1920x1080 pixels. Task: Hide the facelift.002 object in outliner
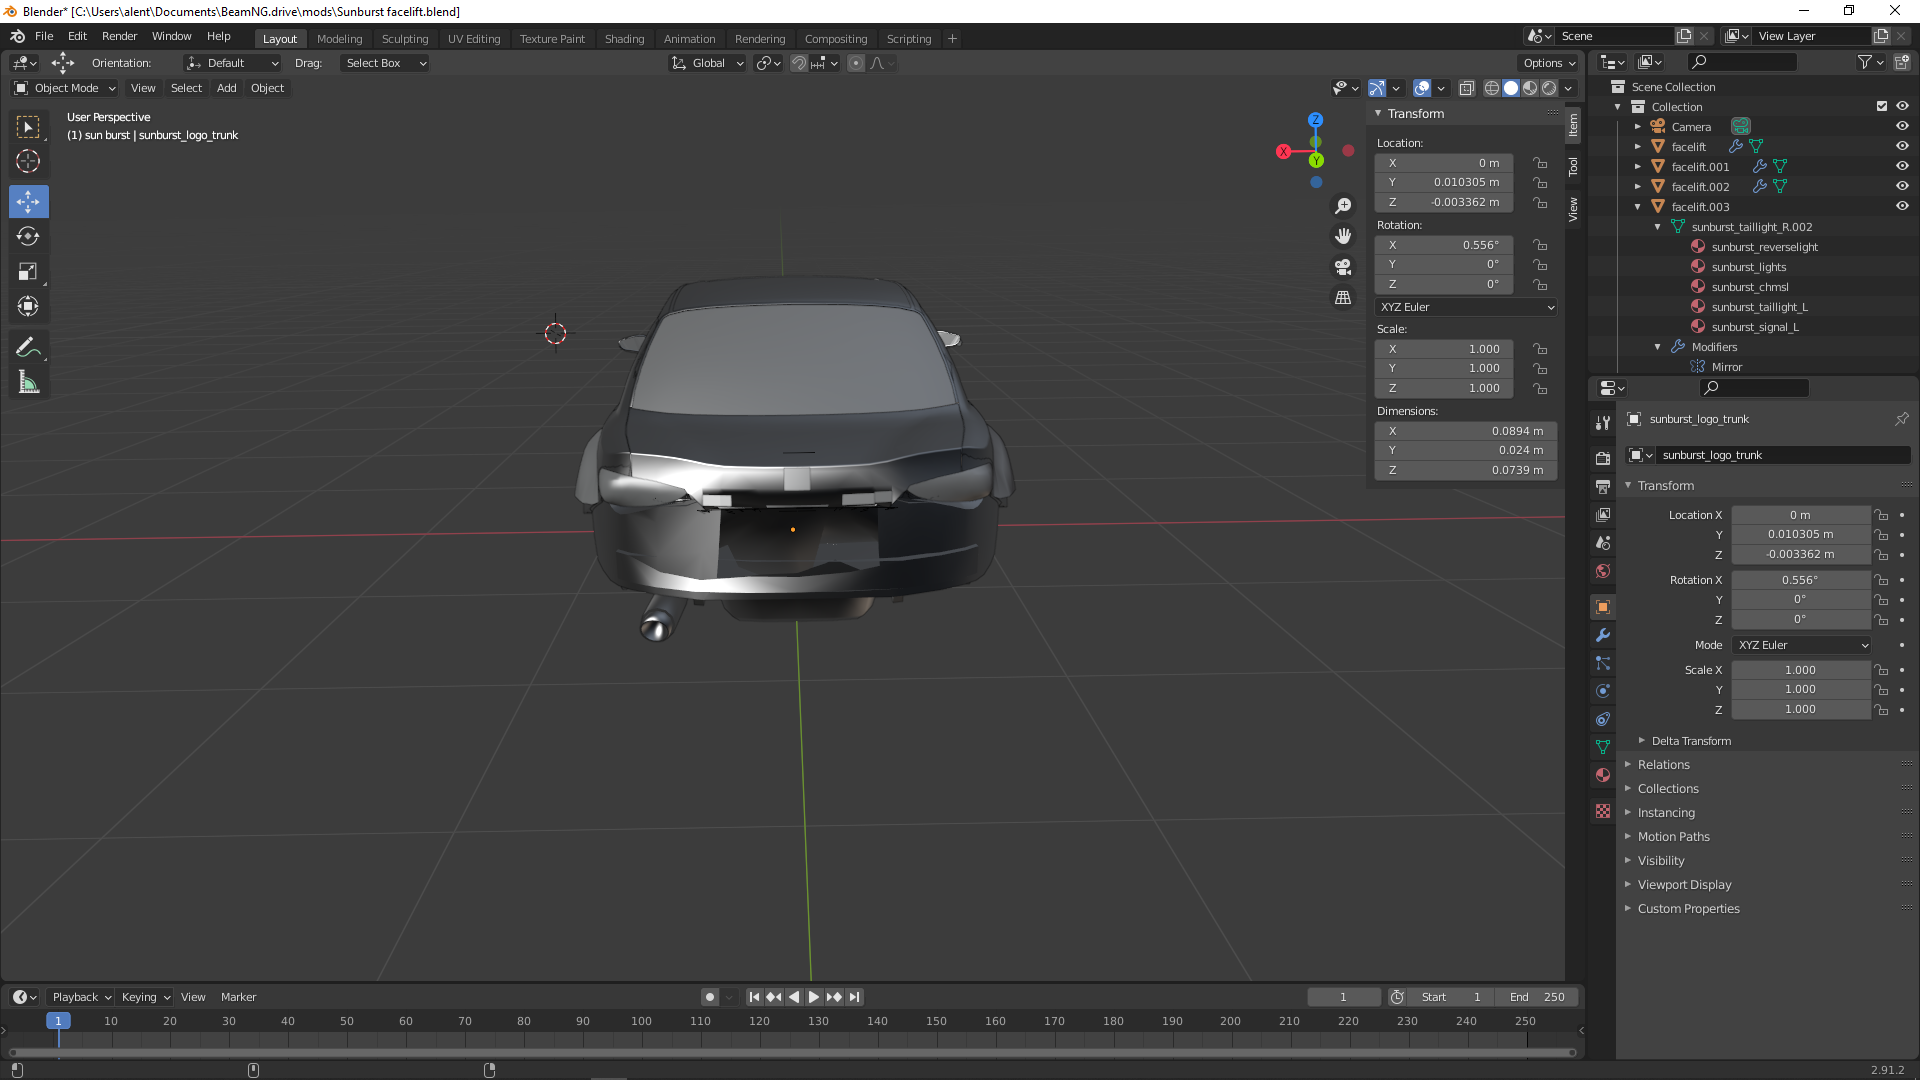click(x=1902, y=186)
